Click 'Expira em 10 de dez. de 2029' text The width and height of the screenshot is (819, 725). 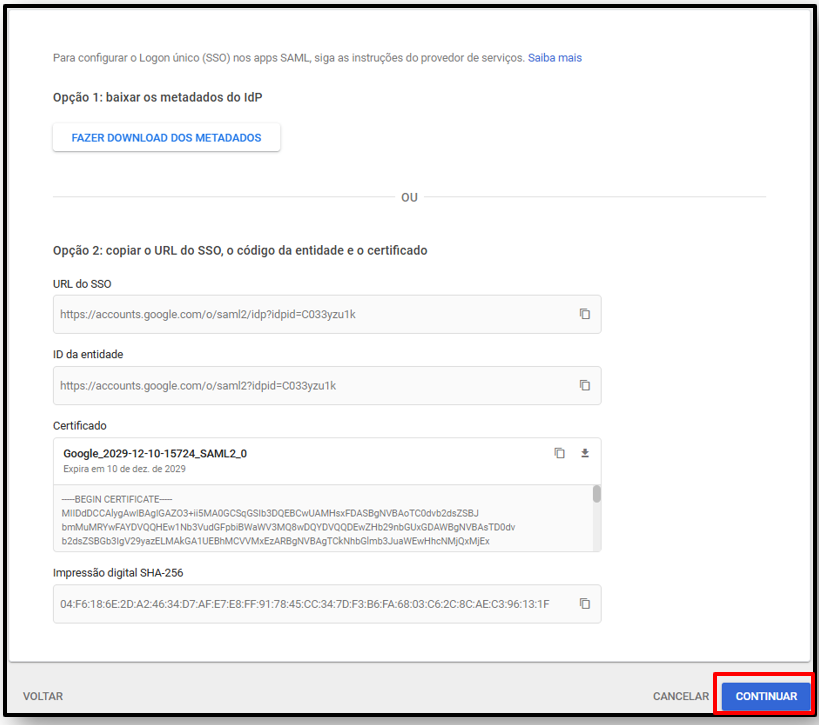(124, 469)
